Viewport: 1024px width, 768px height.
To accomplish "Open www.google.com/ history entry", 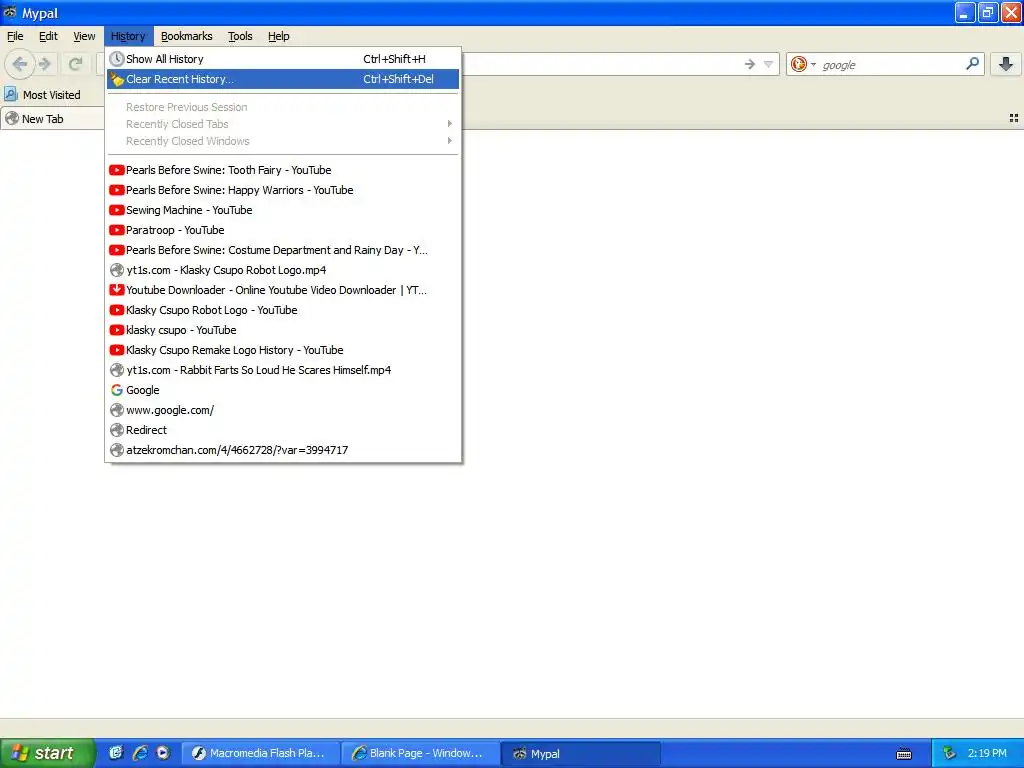I will click(283, 410).
